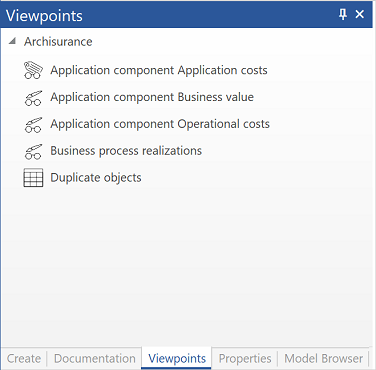Activate the Viewpoints tab
This screenshot has width=376, height=370.
tap(177, 359)
